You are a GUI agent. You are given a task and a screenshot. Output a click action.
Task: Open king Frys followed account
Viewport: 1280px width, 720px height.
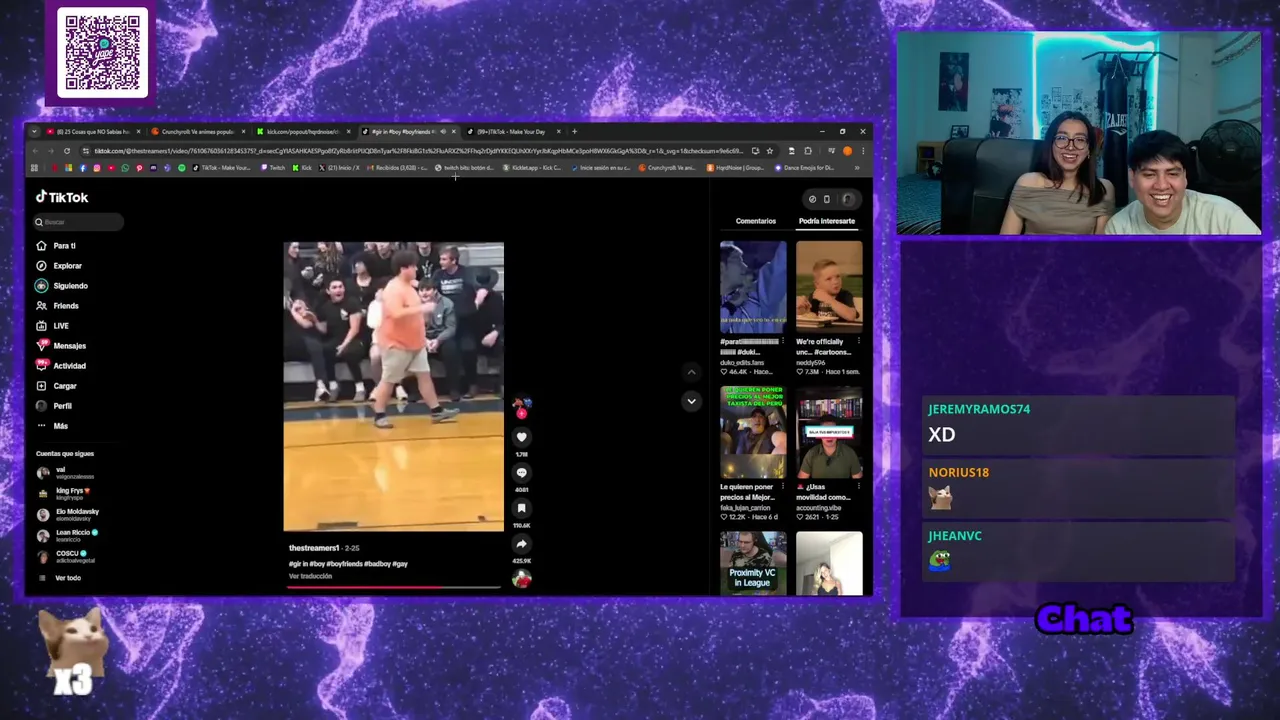click(x=65, y=493)
